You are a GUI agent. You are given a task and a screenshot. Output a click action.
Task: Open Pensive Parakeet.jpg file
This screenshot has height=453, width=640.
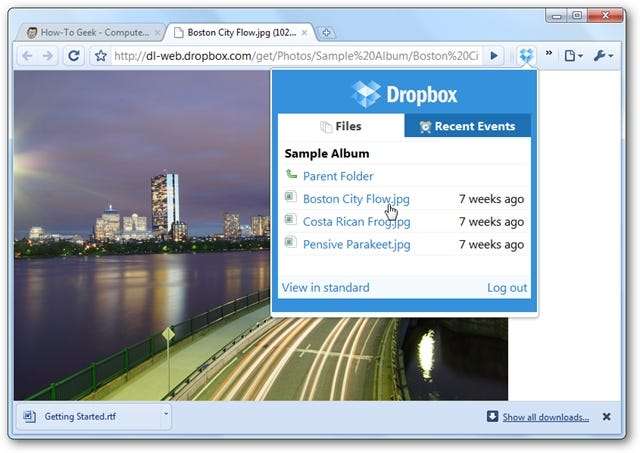(356, 244)
